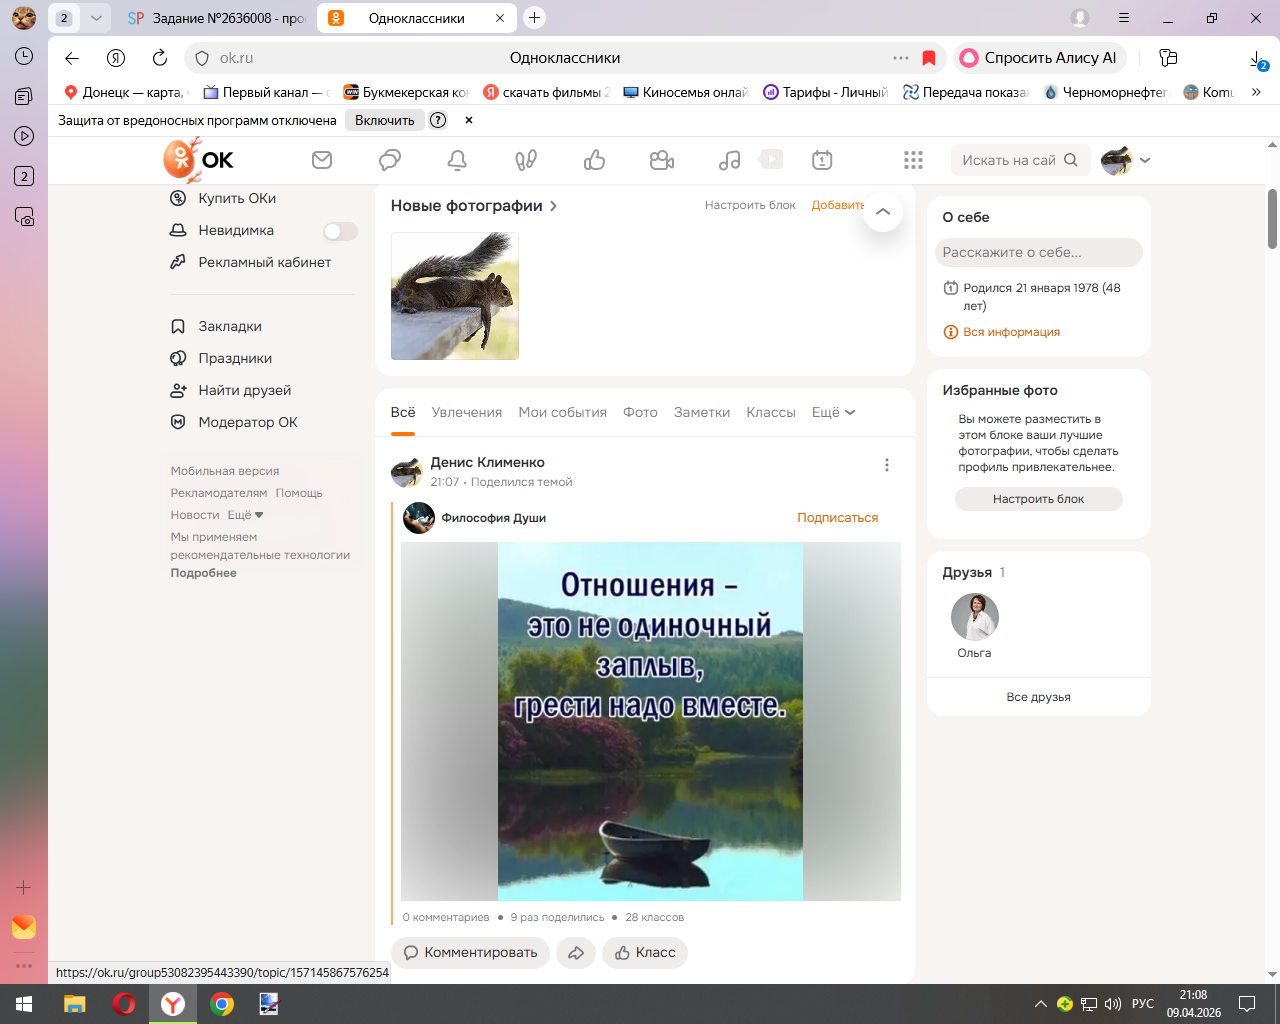Open the address bar three-dot menu
1280x1024 pixels.
[901, 58]
